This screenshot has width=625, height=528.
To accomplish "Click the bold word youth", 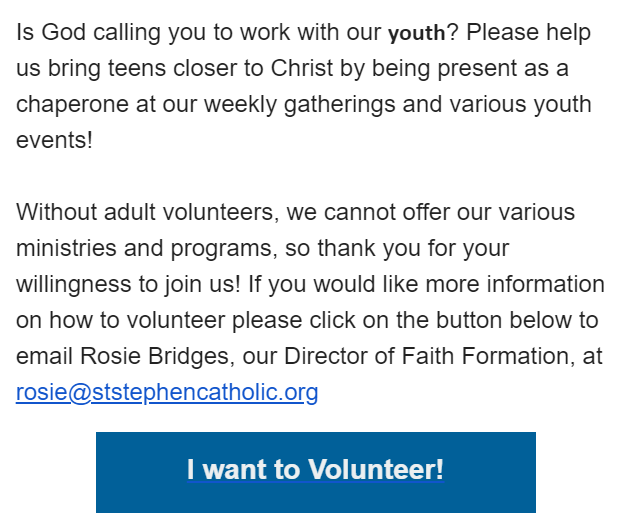I will [417, 33].
